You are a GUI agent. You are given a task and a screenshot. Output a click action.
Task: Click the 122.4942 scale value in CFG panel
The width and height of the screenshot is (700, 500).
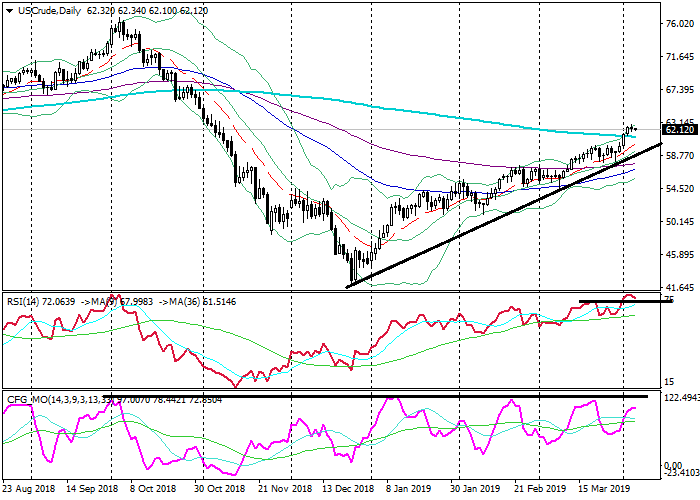pos(680,398)
